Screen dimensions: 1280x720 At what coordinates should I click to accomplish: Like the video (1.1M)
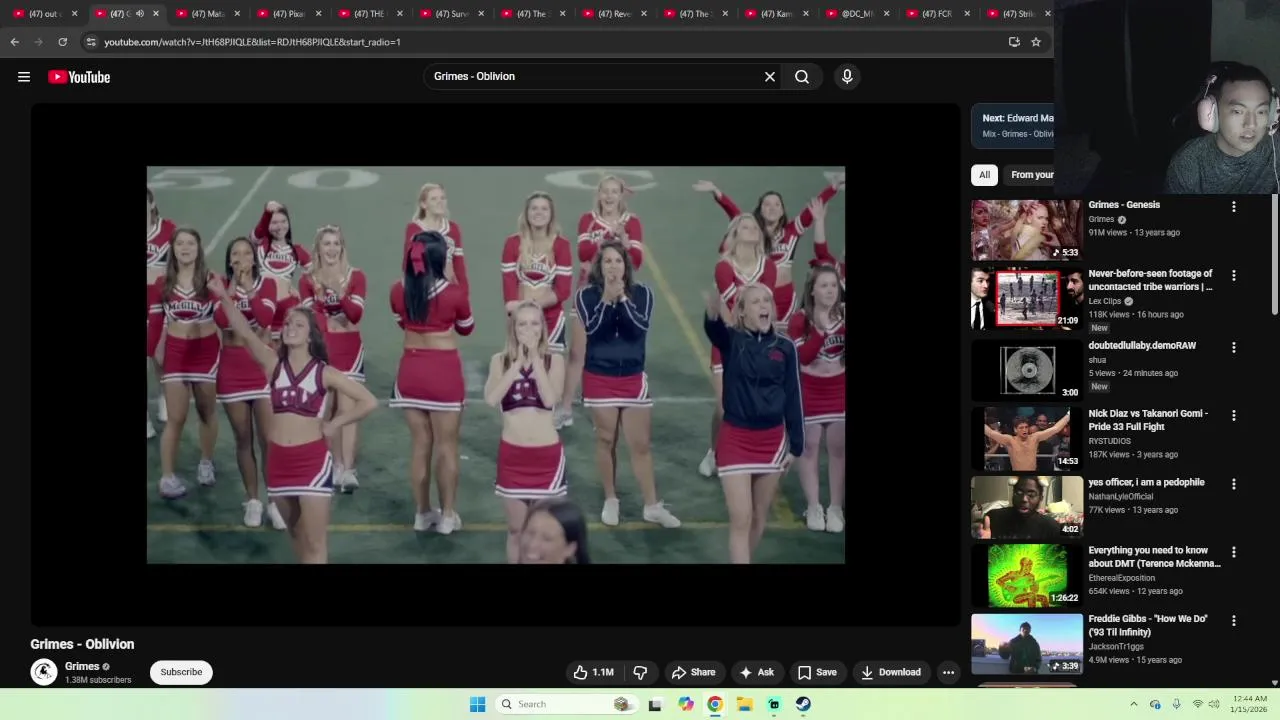click(593, 672)
